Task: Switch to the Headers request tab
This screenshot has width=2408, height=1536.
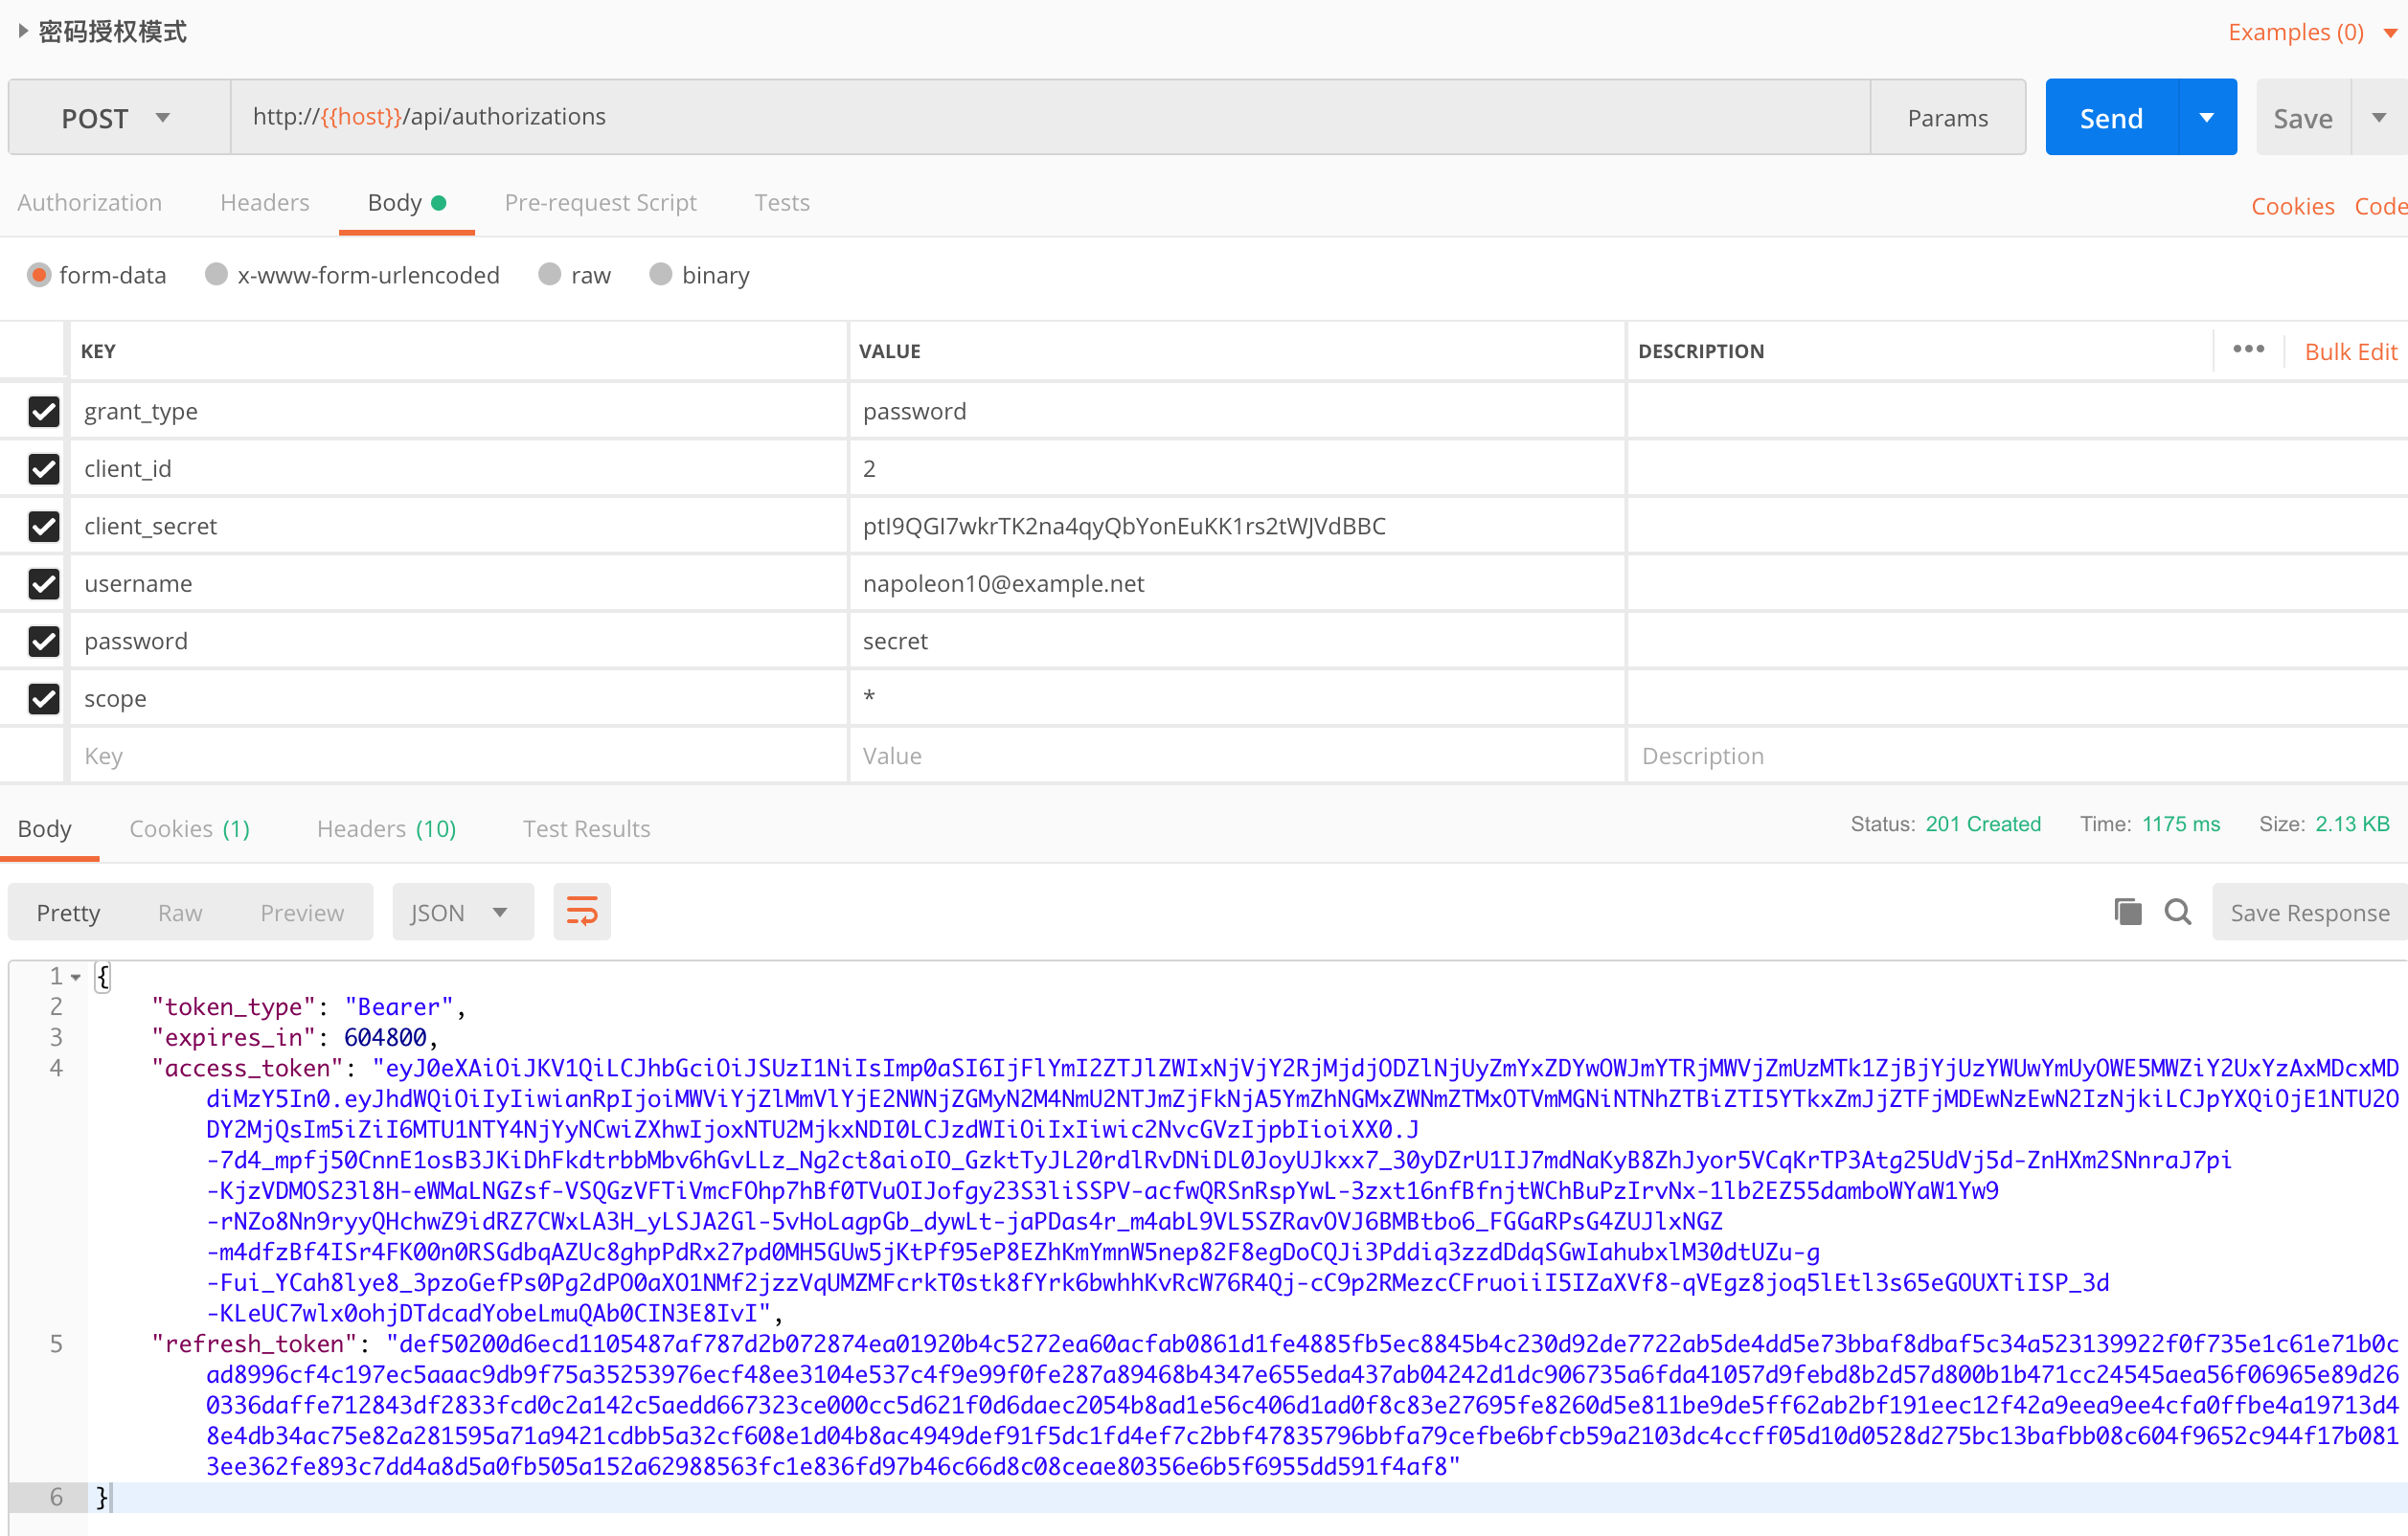Action: (x=264, y=202)
